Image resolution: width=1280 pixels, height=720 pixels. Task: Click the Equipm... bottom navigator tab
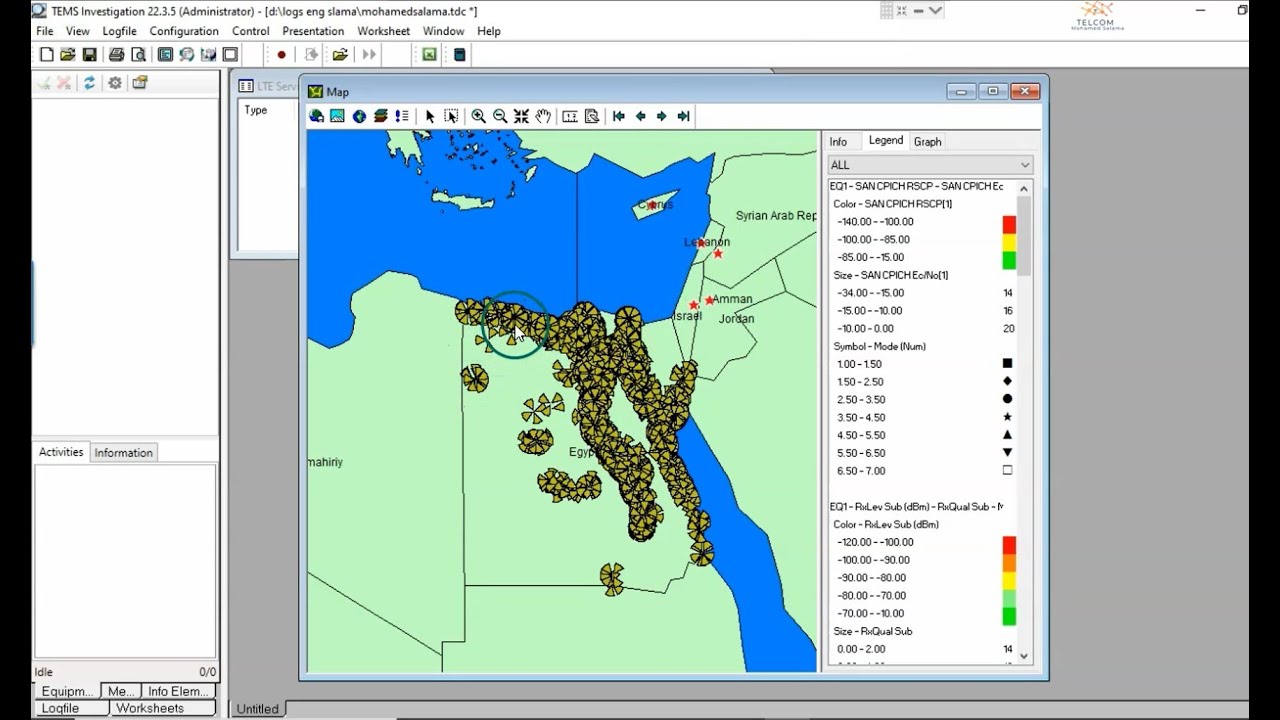67,691
